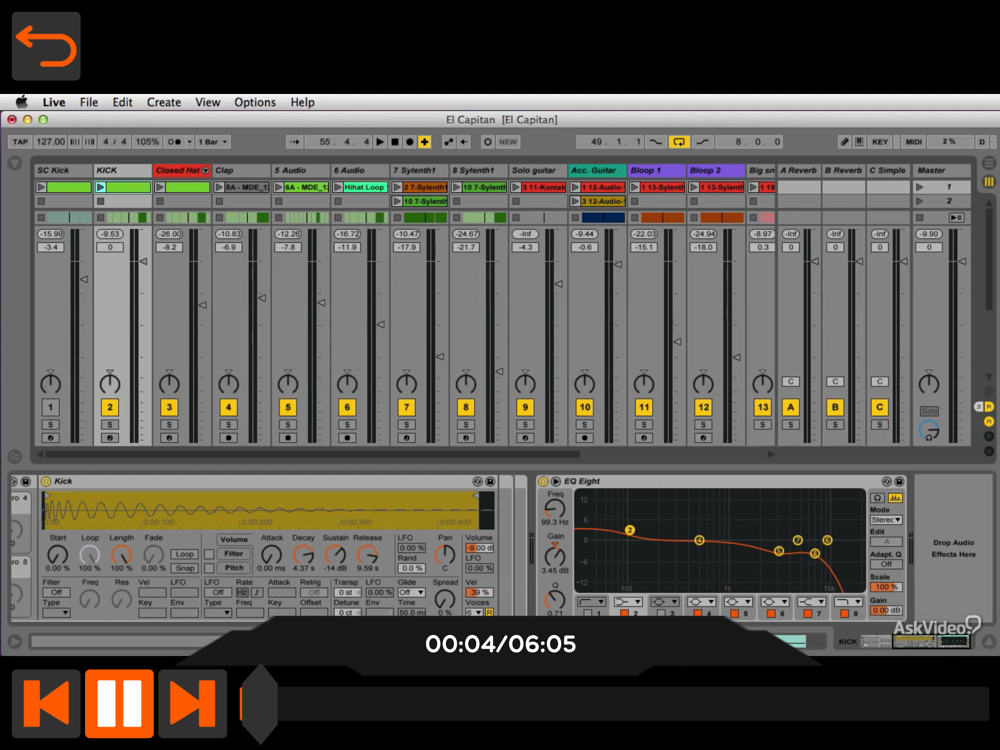1000x750 pixels.
Task: Toggle the Punch-Out switch
Action: click(702, 142)
